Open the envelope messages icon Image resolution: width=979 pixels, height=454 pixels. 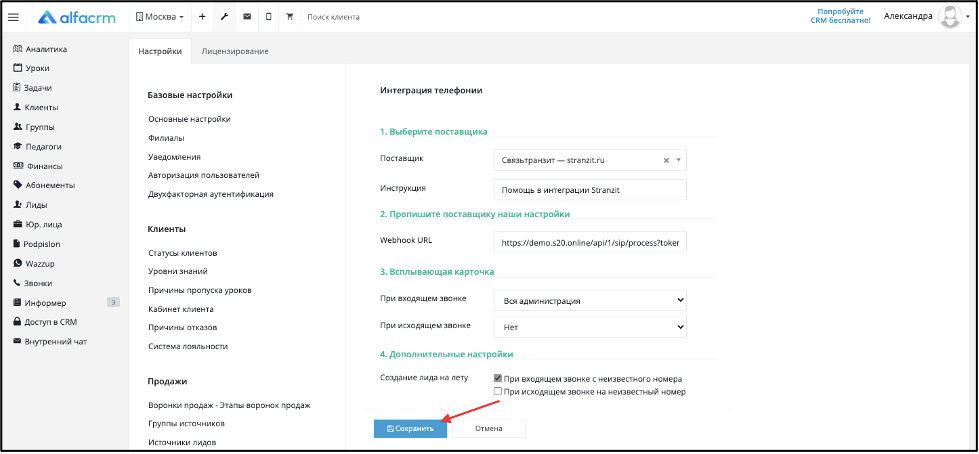(x=247, y=17)
